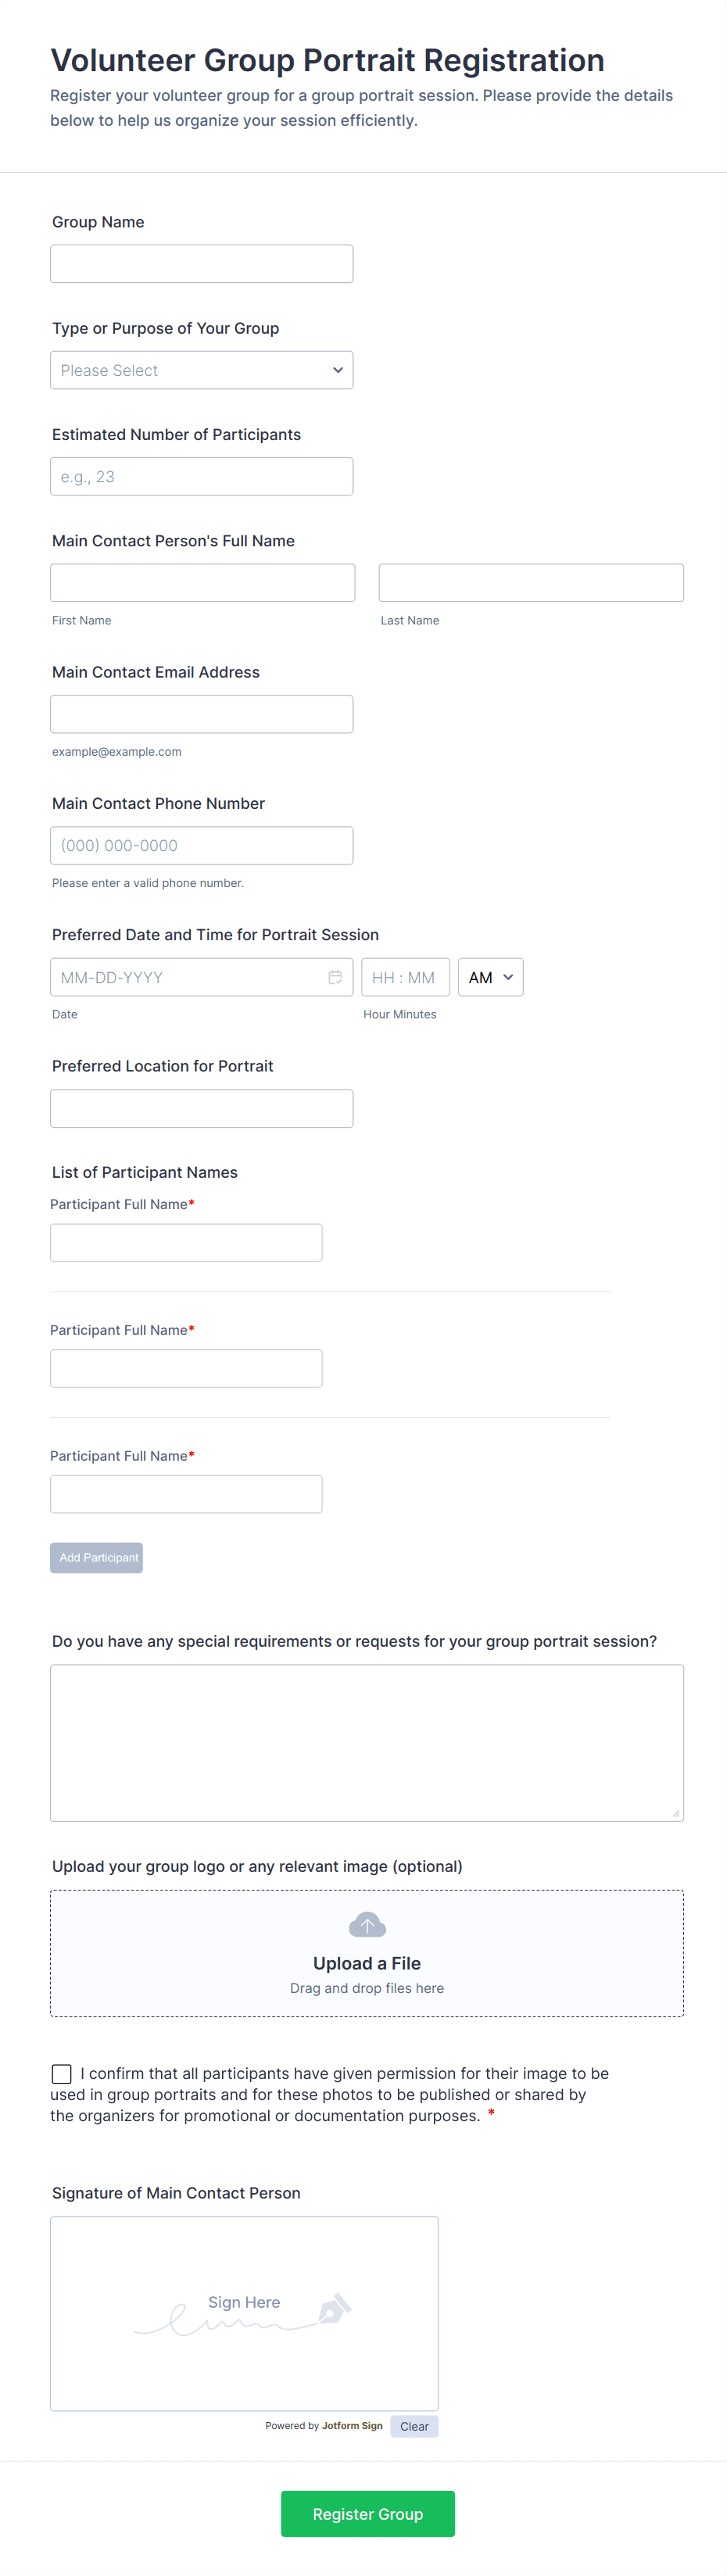Open the Jotform Sign link
The image size is (727, 2576).
(352, 2425)
